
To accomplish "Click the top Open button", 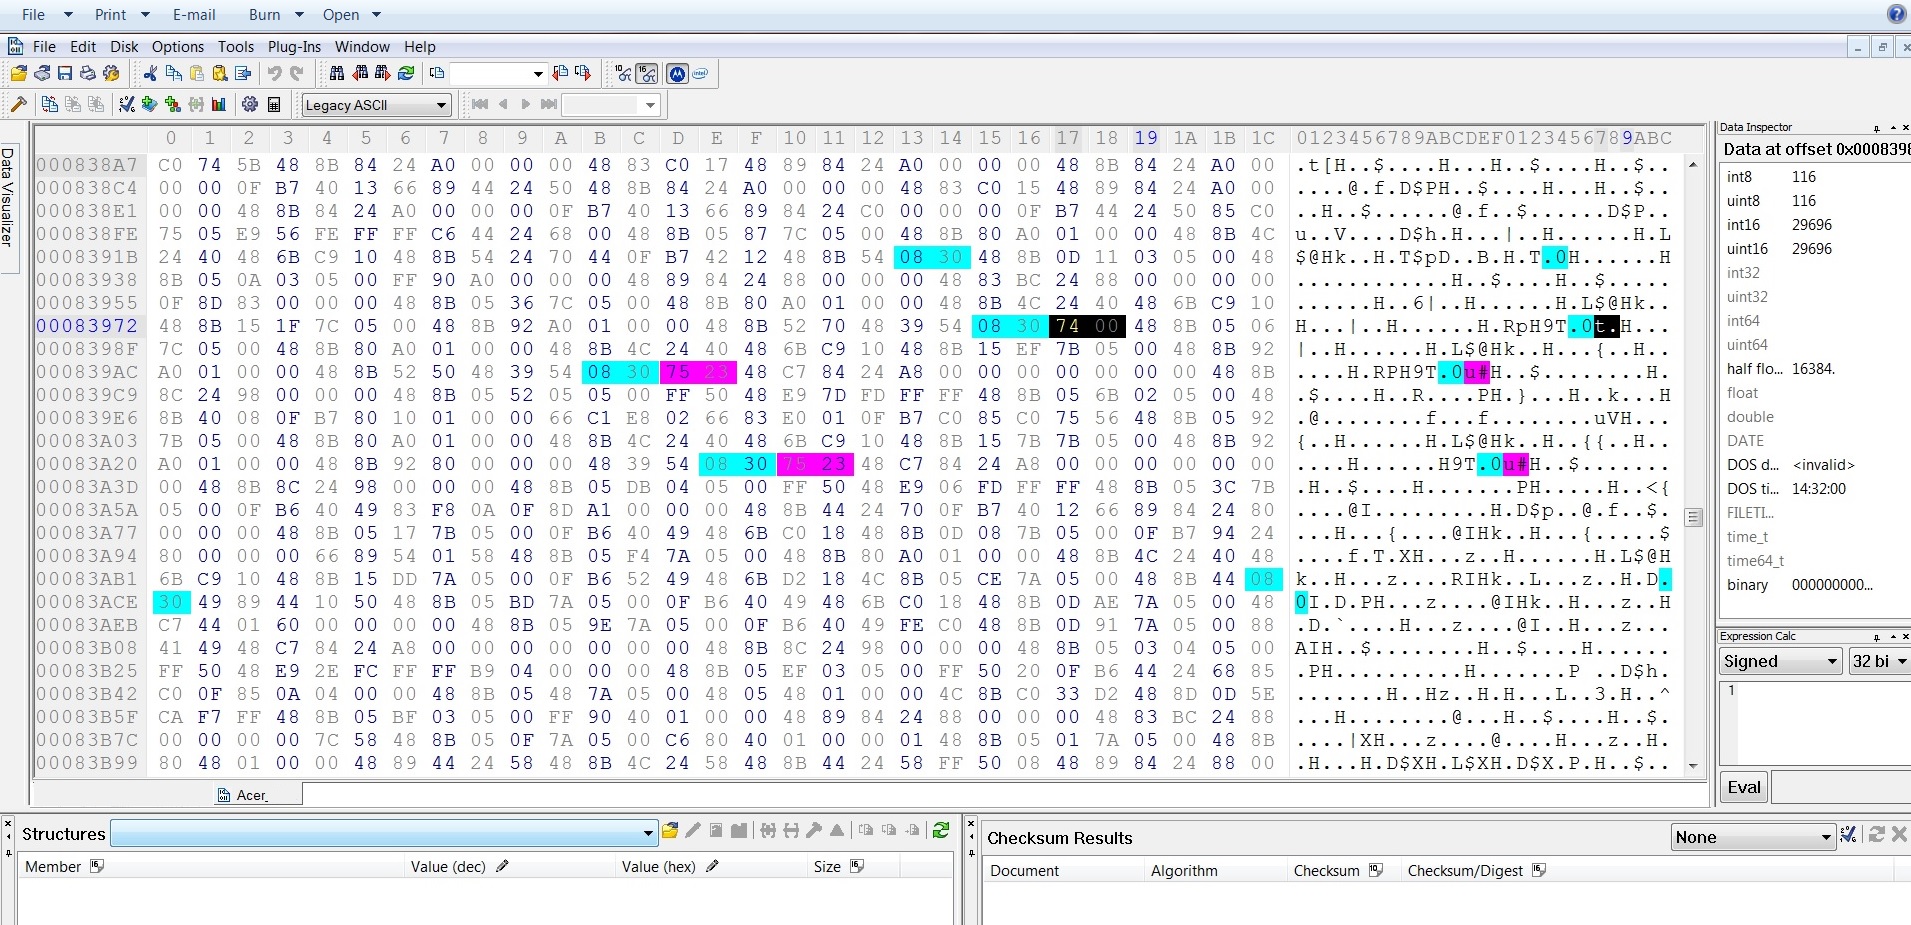I will (341, 15).
